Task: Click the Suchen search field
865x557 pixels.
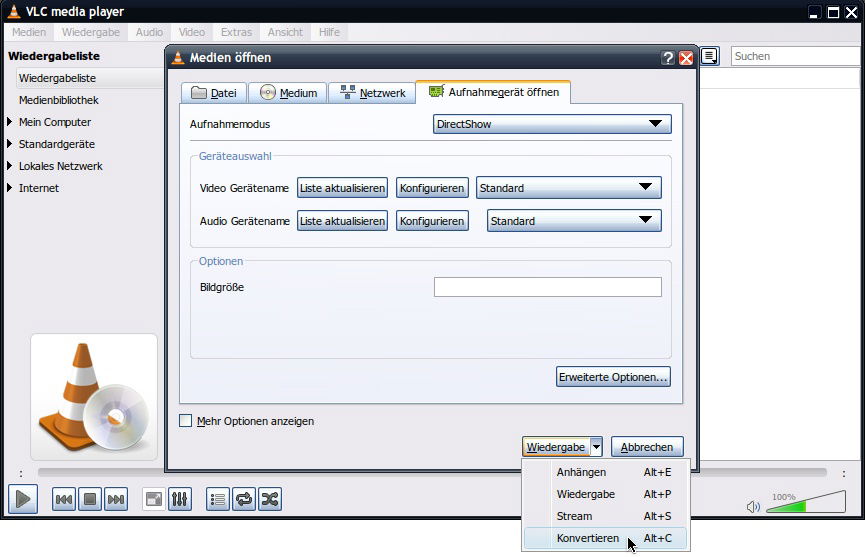Action: pyautogui.click(x=795, y=56)
